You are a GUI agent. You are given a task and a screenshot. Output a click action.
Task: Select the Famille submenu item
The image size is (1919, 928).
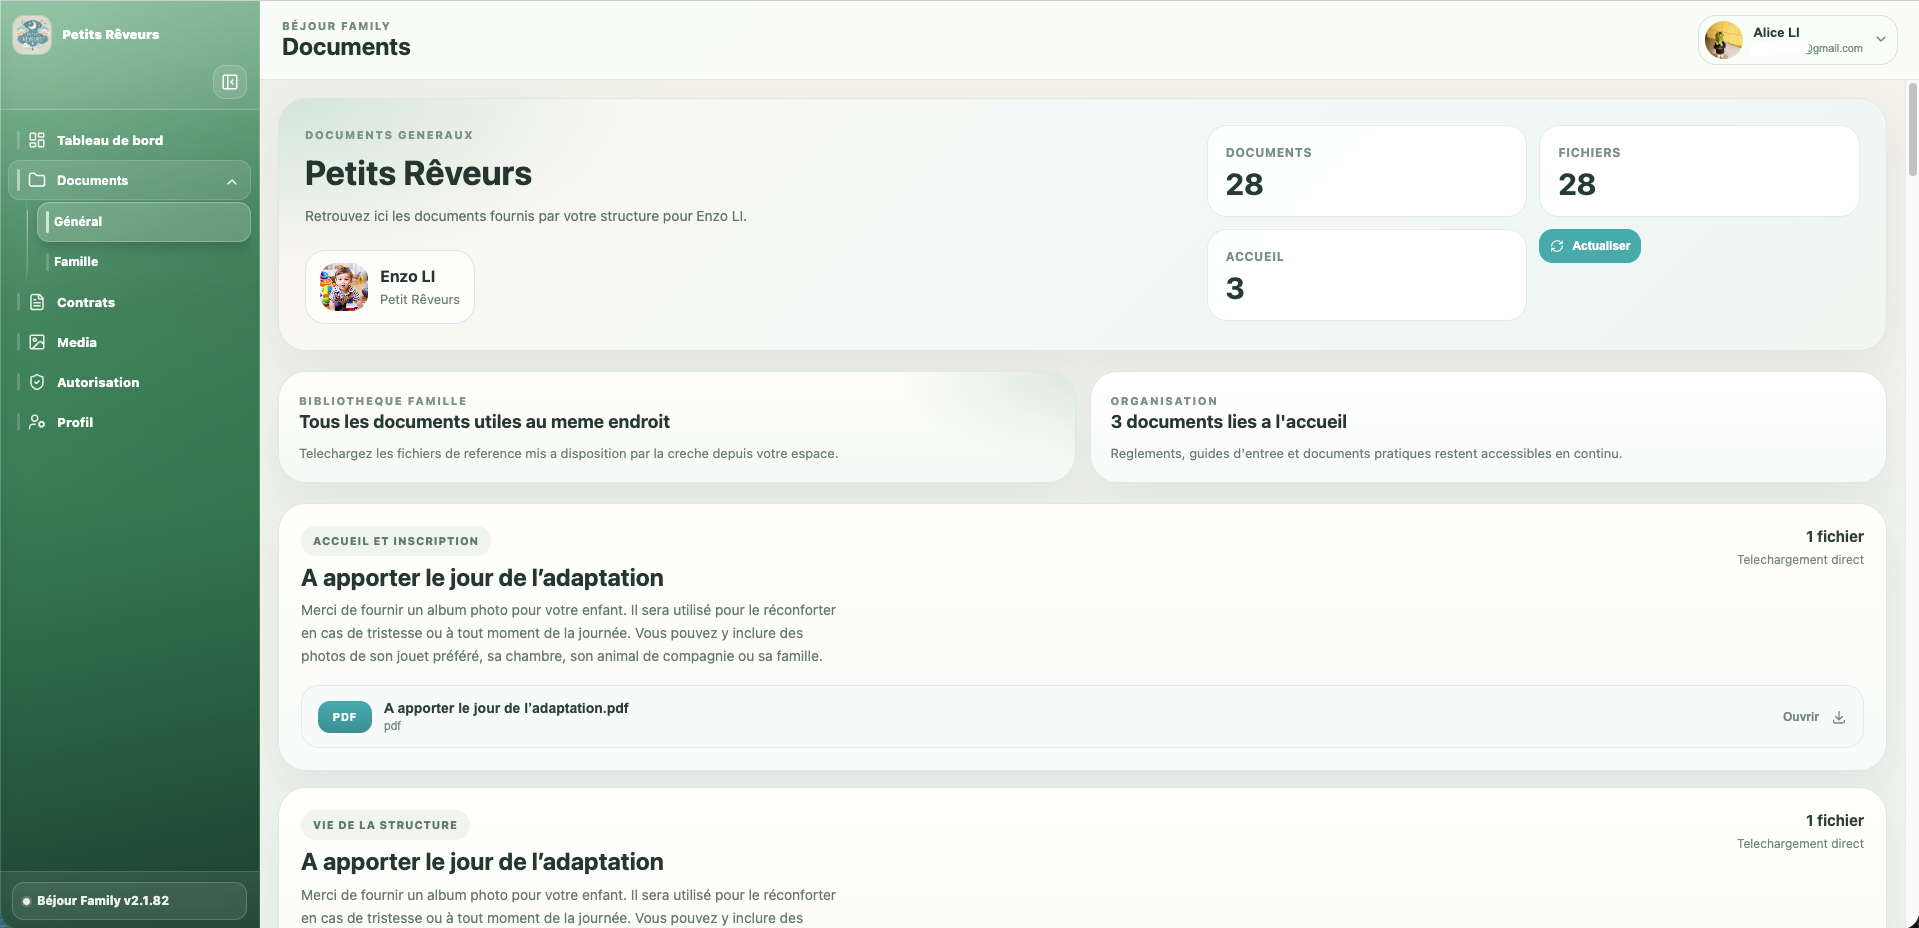tap(144, 262)
